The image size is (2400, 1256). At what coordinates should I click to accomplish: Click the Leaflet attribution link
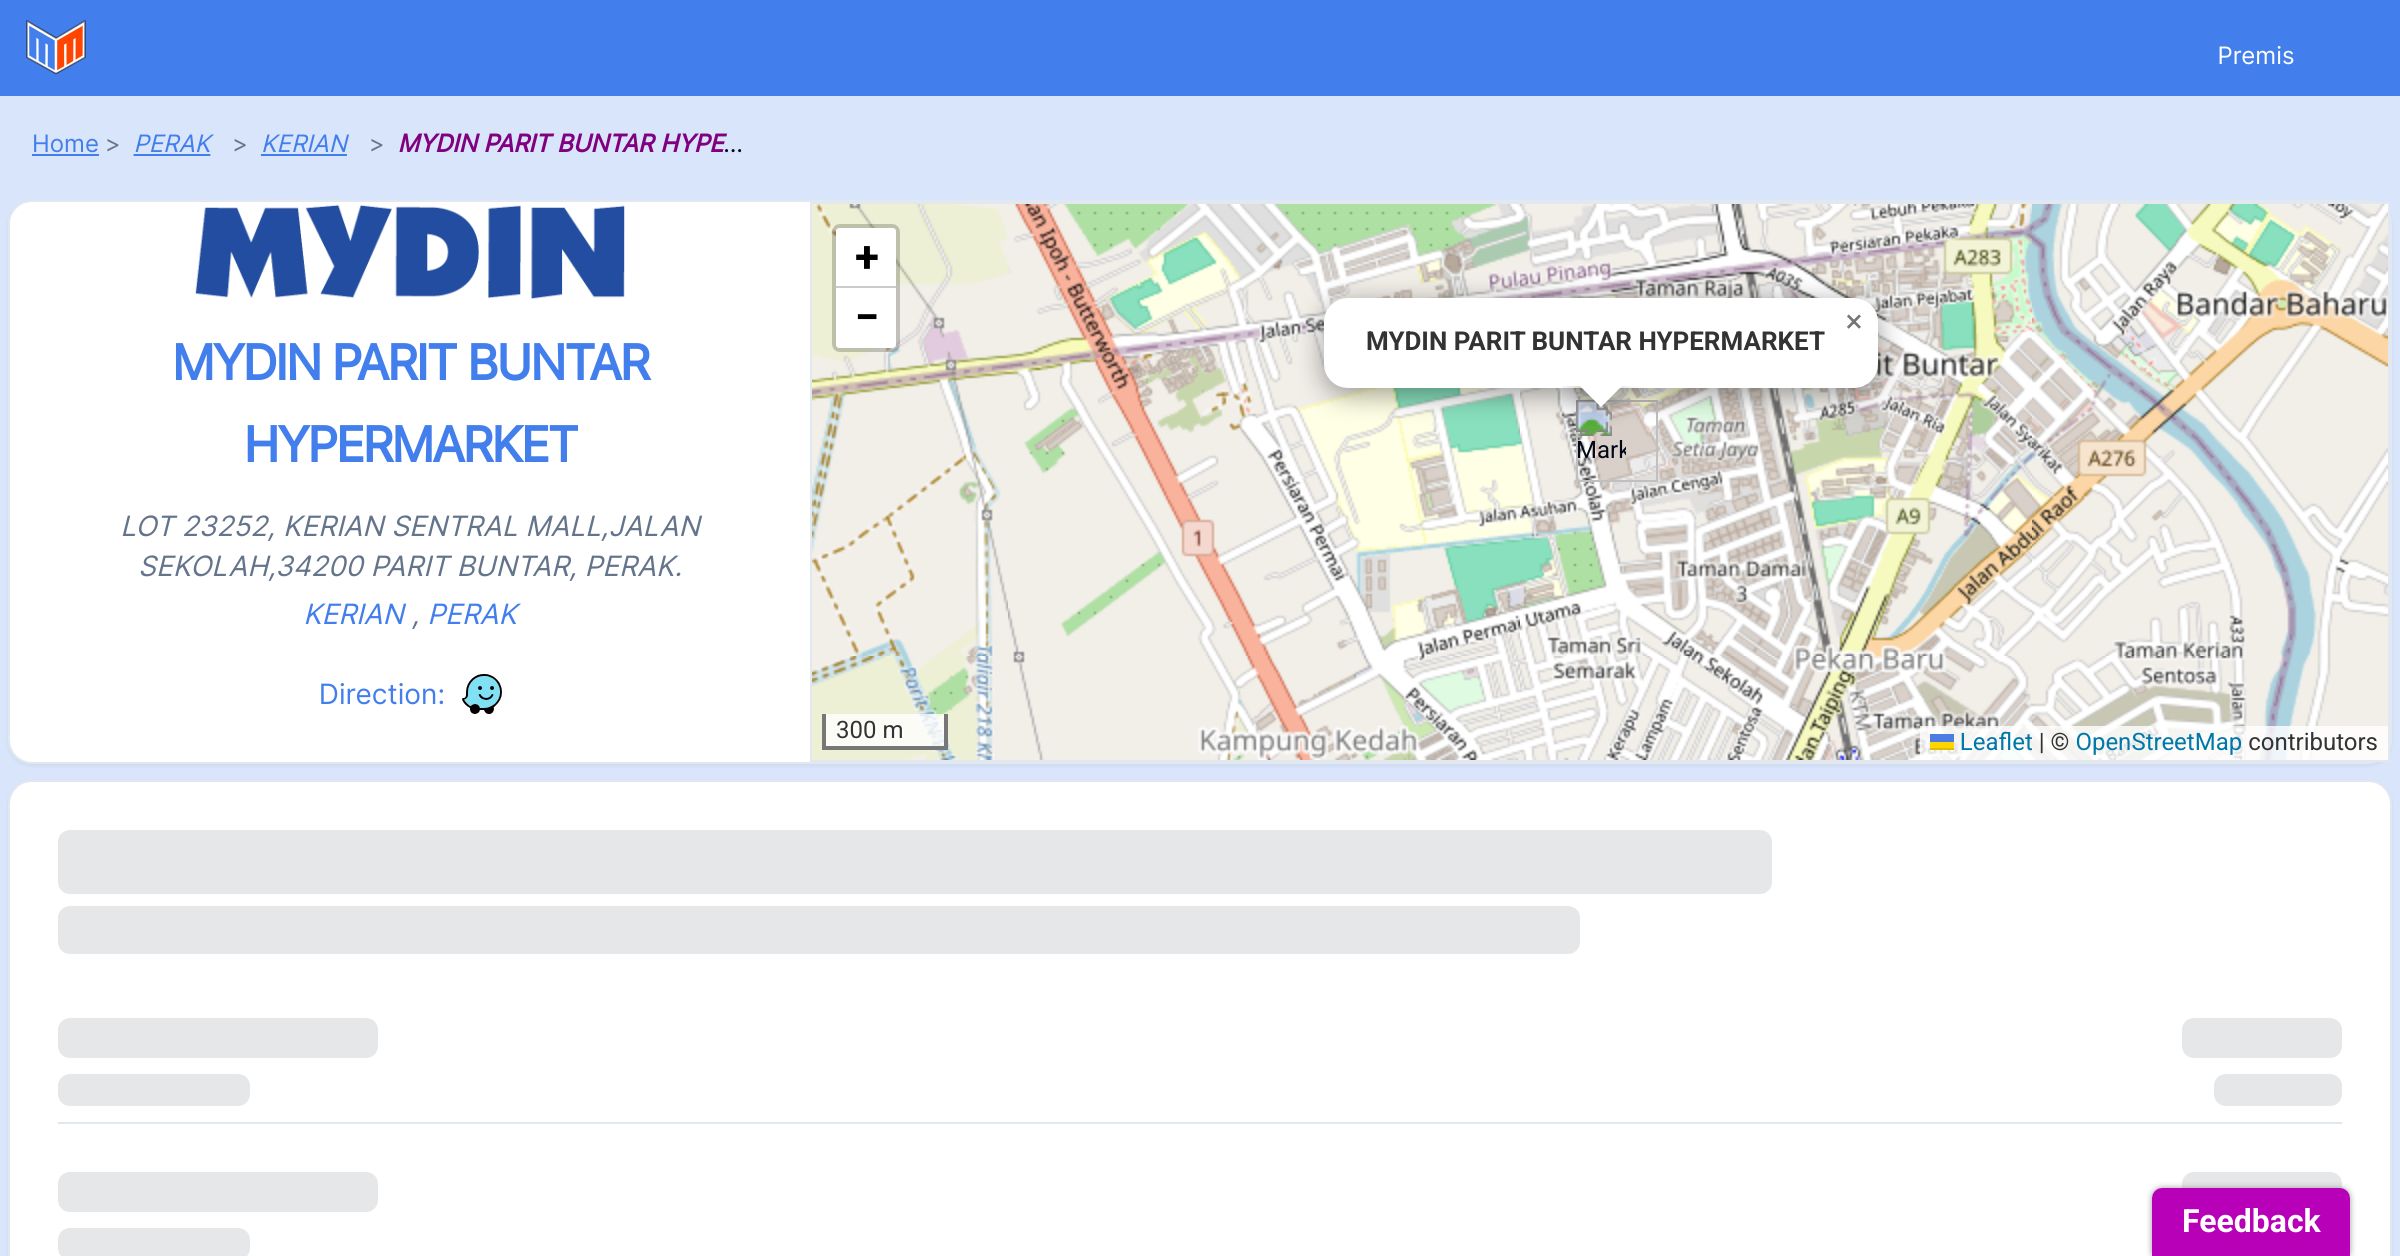pyautogui.click(x=1994, y=742)
